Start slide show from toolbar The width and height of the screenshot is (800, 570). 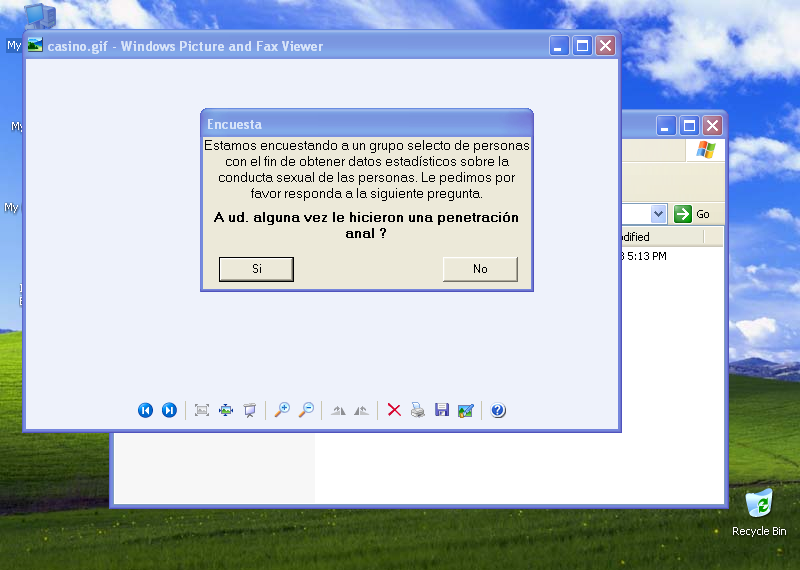(x=250, y=410)
